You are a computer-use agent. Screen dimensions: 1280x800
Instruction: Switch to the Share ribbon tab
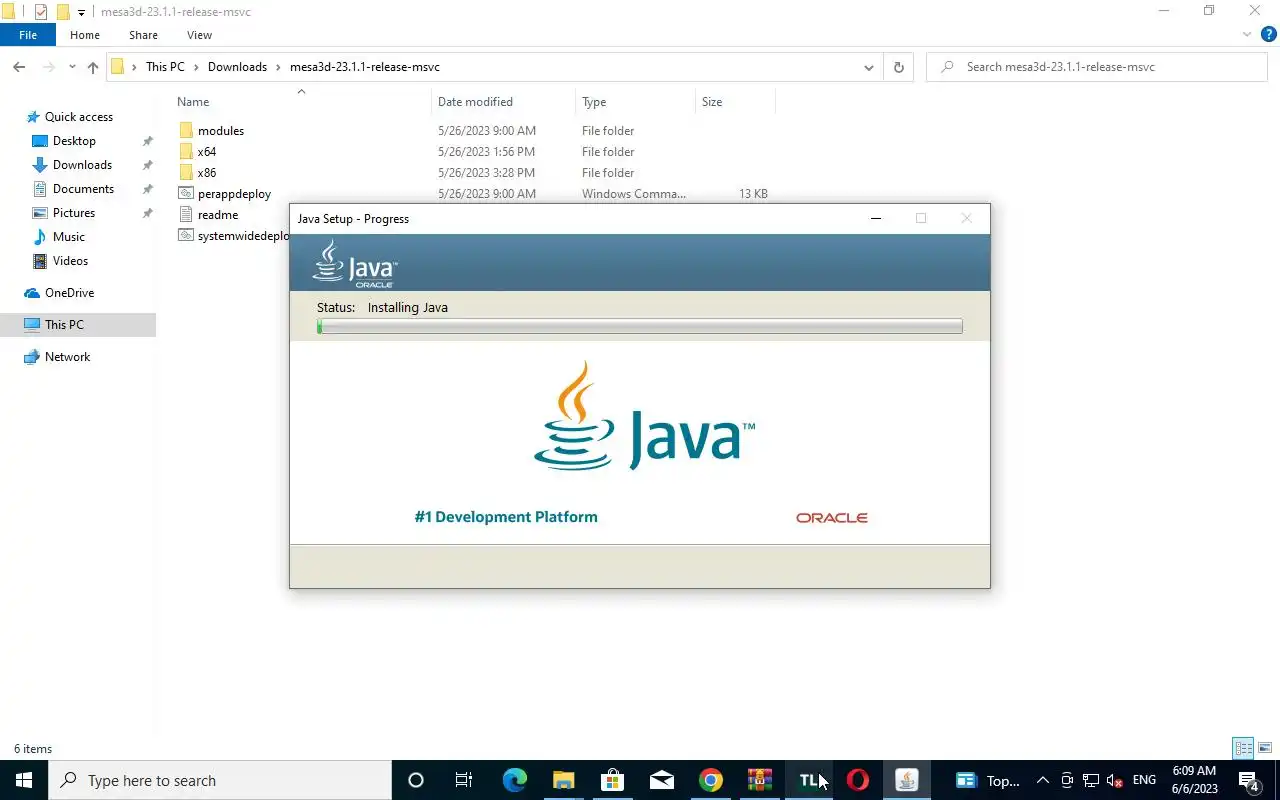pyautogui.click(x=143, y=35)
